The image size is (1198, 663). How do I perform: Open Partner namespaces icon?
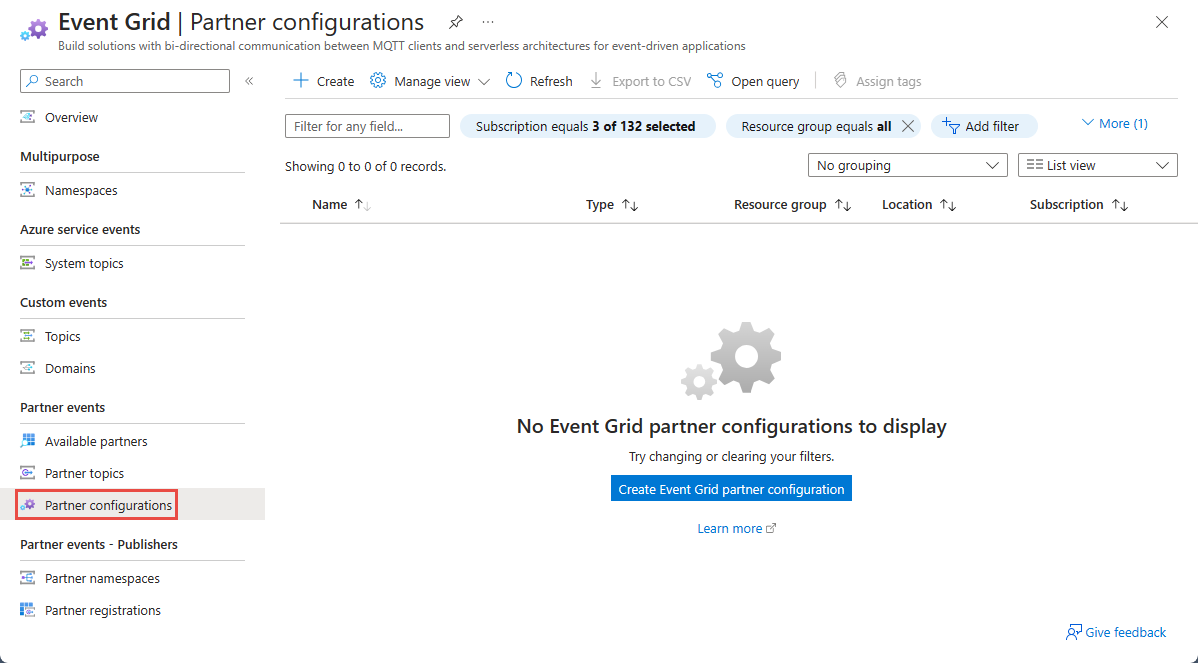click(x=27, y=578)
